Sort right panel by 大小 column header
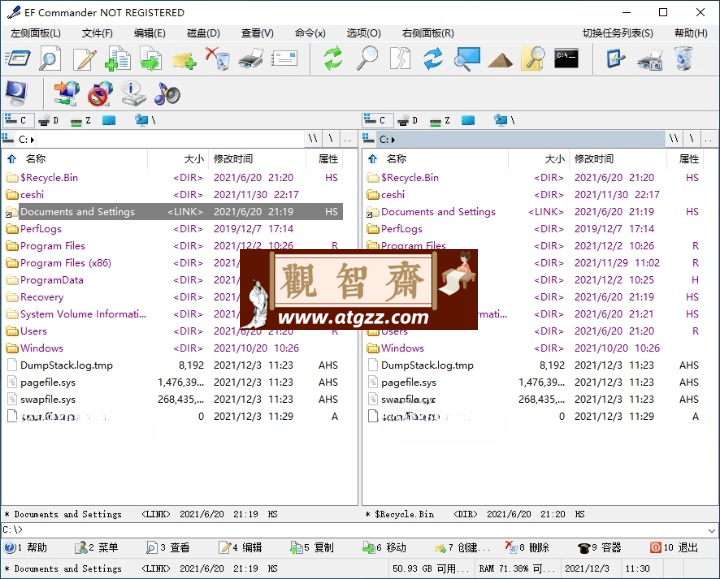The image size is (720, 579). [554, 159]
